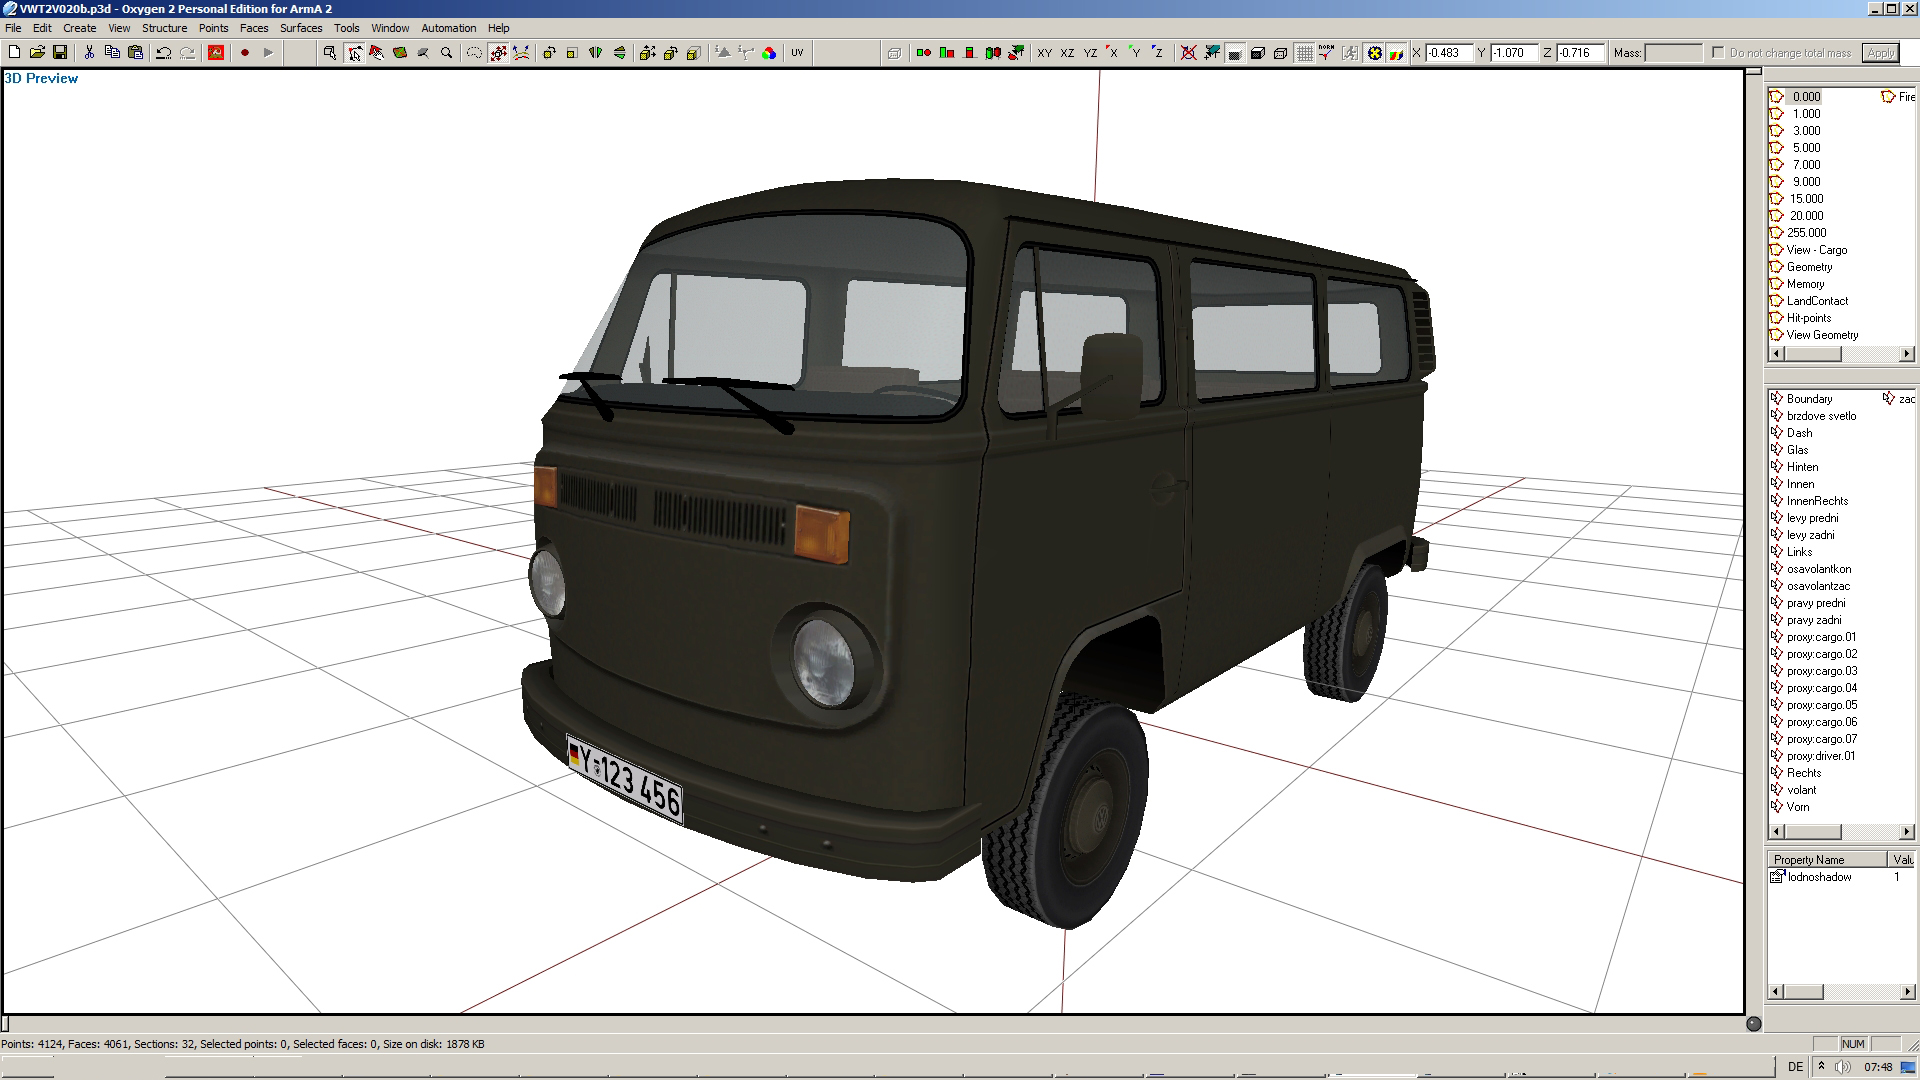
Task: Play recorded macro arrow icon
Action: pos(268,53)
